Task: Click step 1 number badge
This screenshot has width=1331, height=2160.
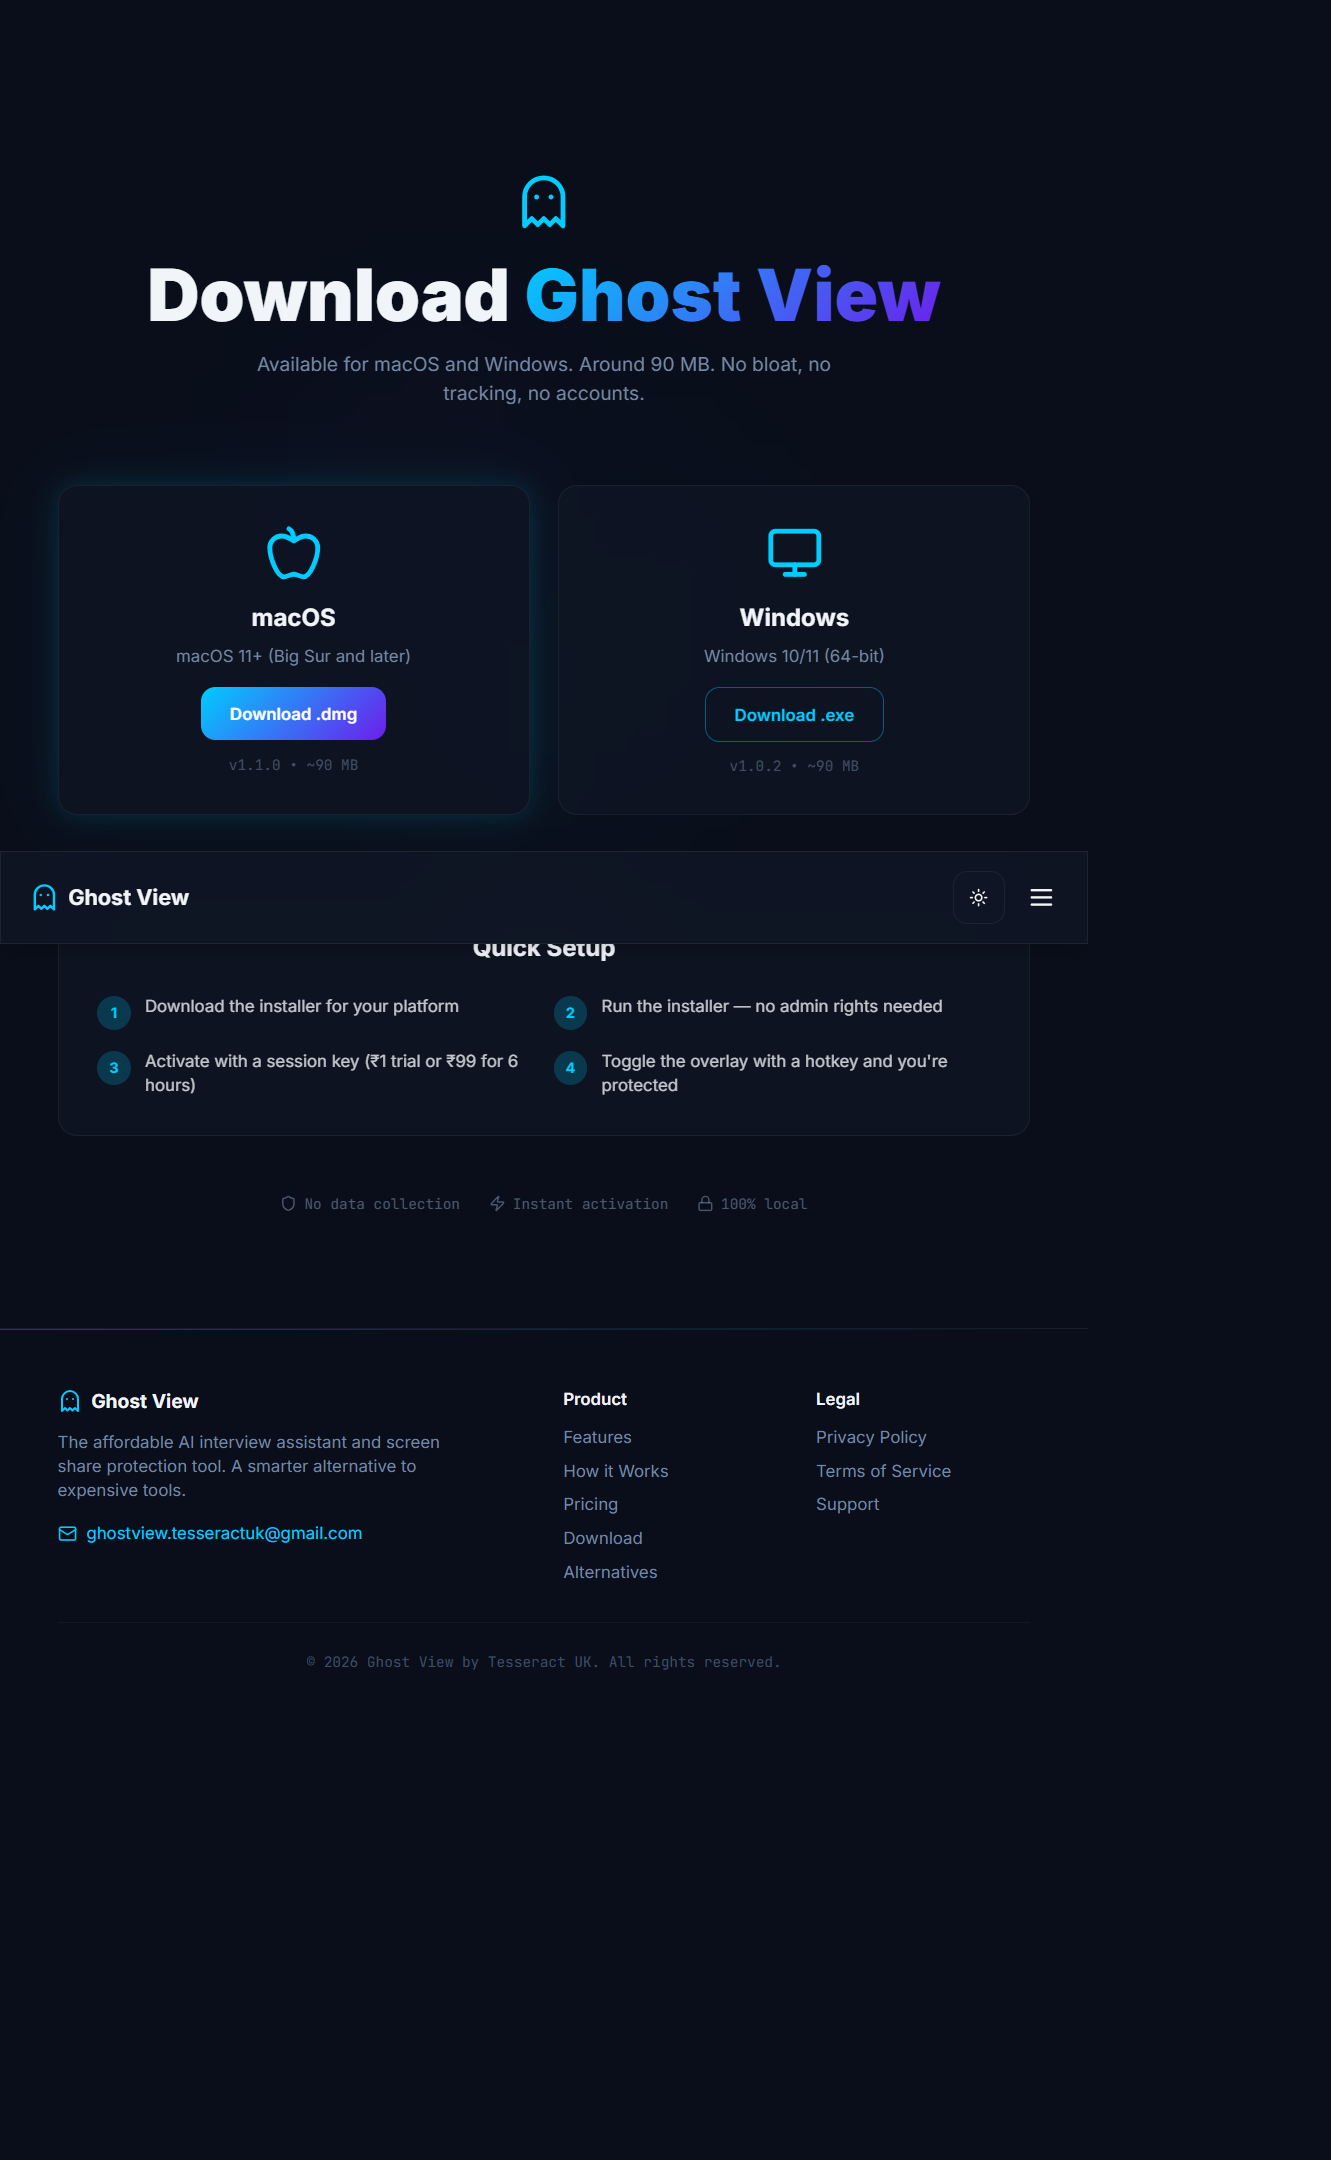Action: pyautogui.click(x=114, y=1013)
